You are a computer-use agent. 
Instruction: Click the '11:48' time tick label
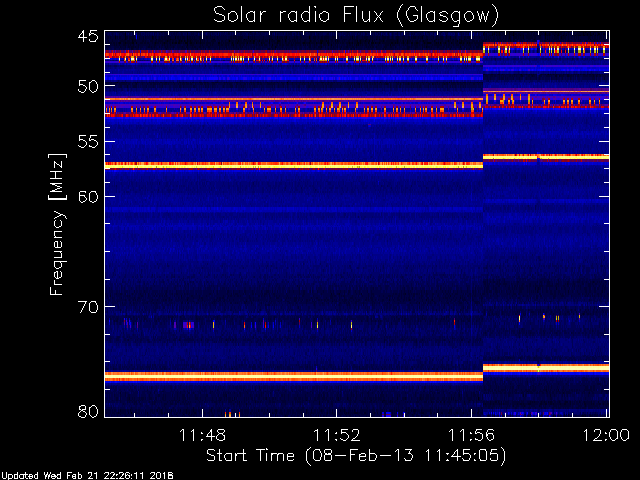tap(202, 435)
